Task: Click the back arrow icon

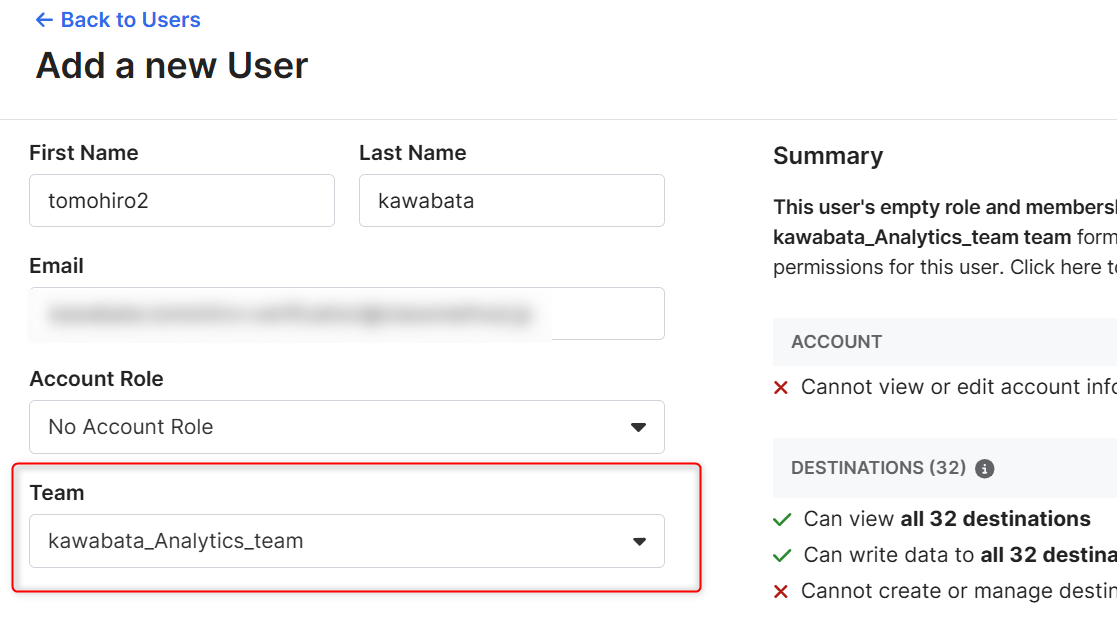Action: 44,20
